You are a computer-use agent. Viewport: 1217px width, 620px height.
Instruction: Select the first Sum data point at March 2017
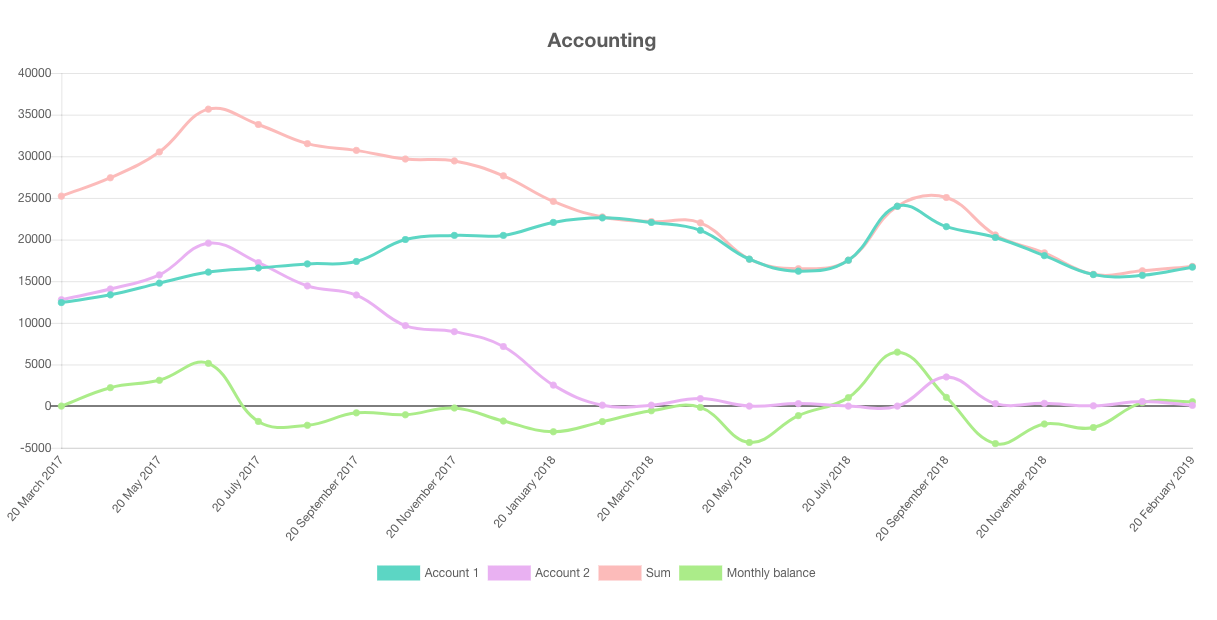pos(61,196)
